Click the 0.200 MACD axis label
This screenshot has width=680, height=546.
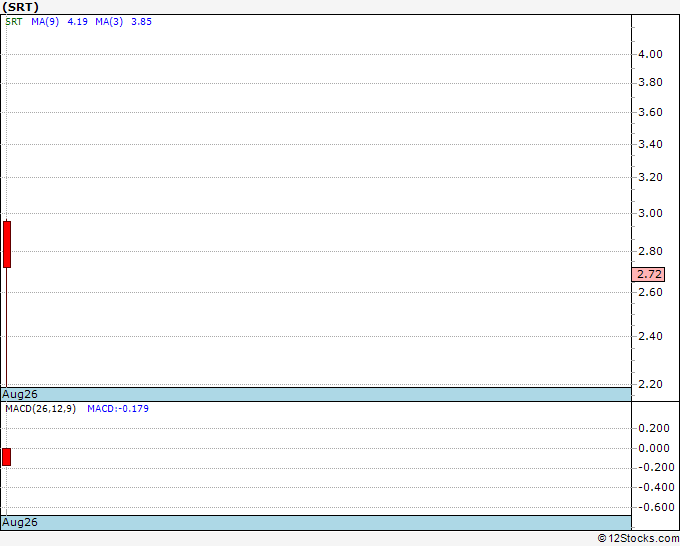pos(654,428)
